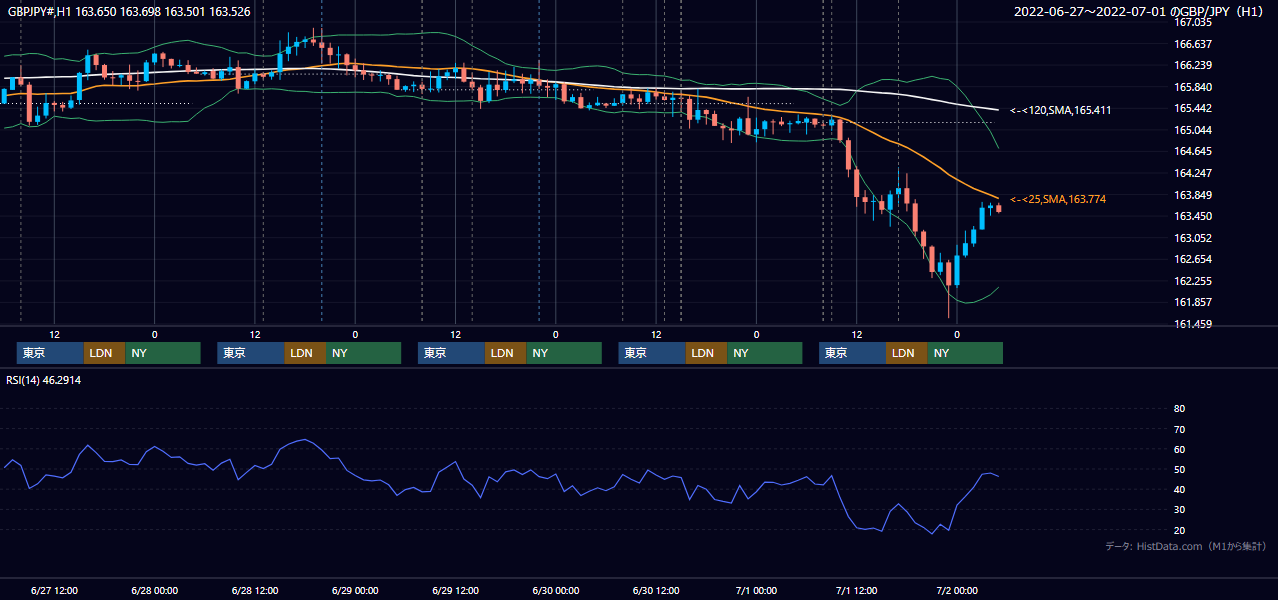Click RSI scale value 50
The image size is (1278, 600).
pos(1179,469)
